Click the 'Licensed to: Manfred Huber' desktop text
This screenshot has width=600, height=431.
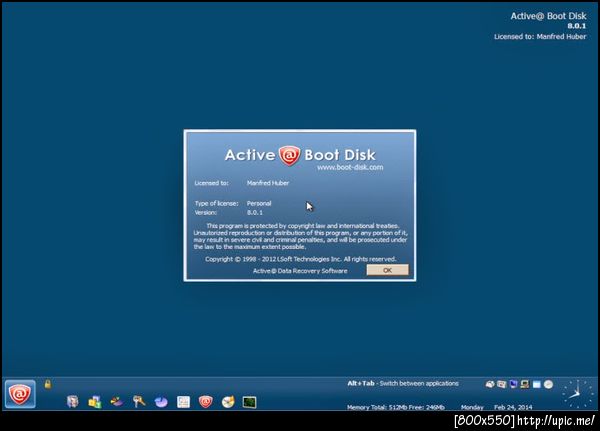pos(540,37)
